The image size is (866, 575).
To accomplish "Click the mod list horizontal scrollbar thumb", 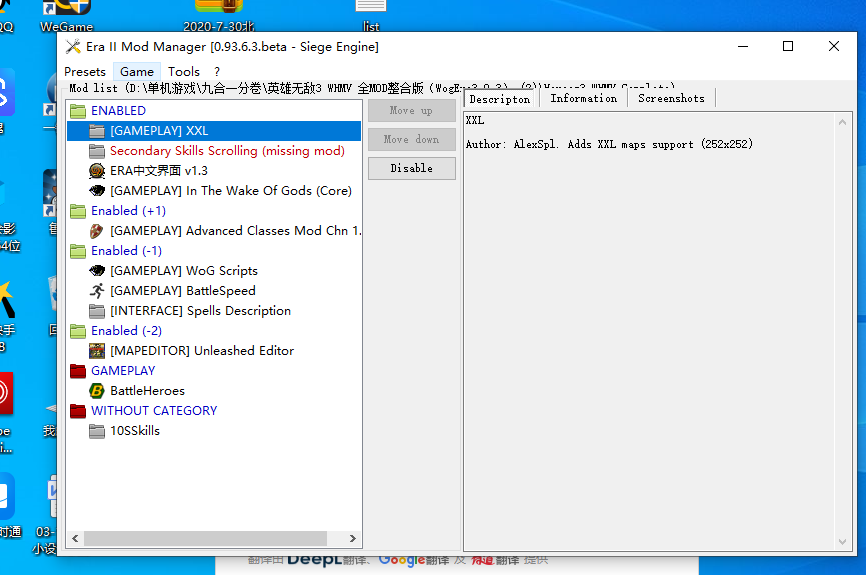I will pyautogui.click(x=205, y=539).
